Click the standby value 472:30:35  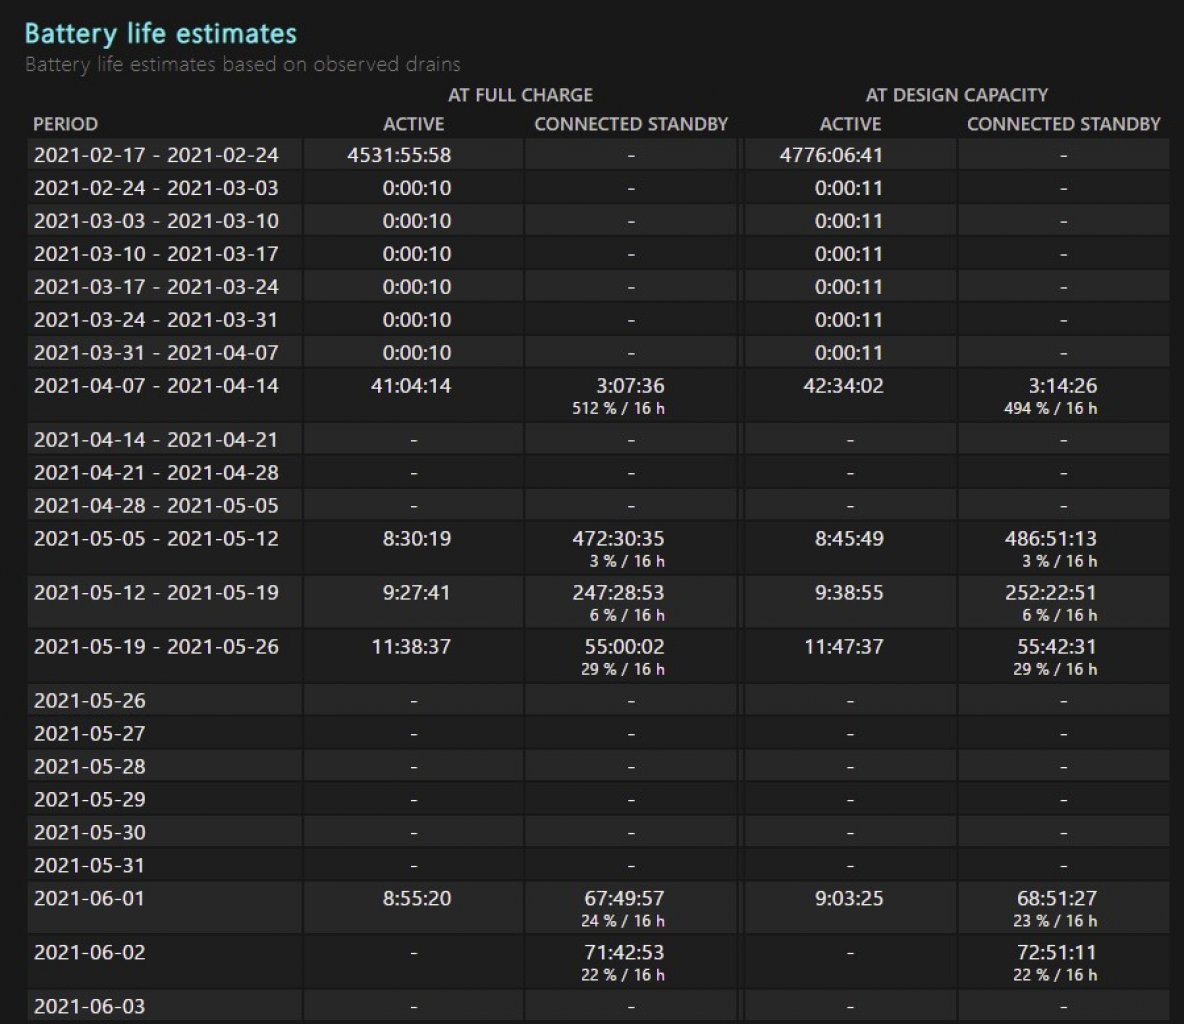[618, 538]
